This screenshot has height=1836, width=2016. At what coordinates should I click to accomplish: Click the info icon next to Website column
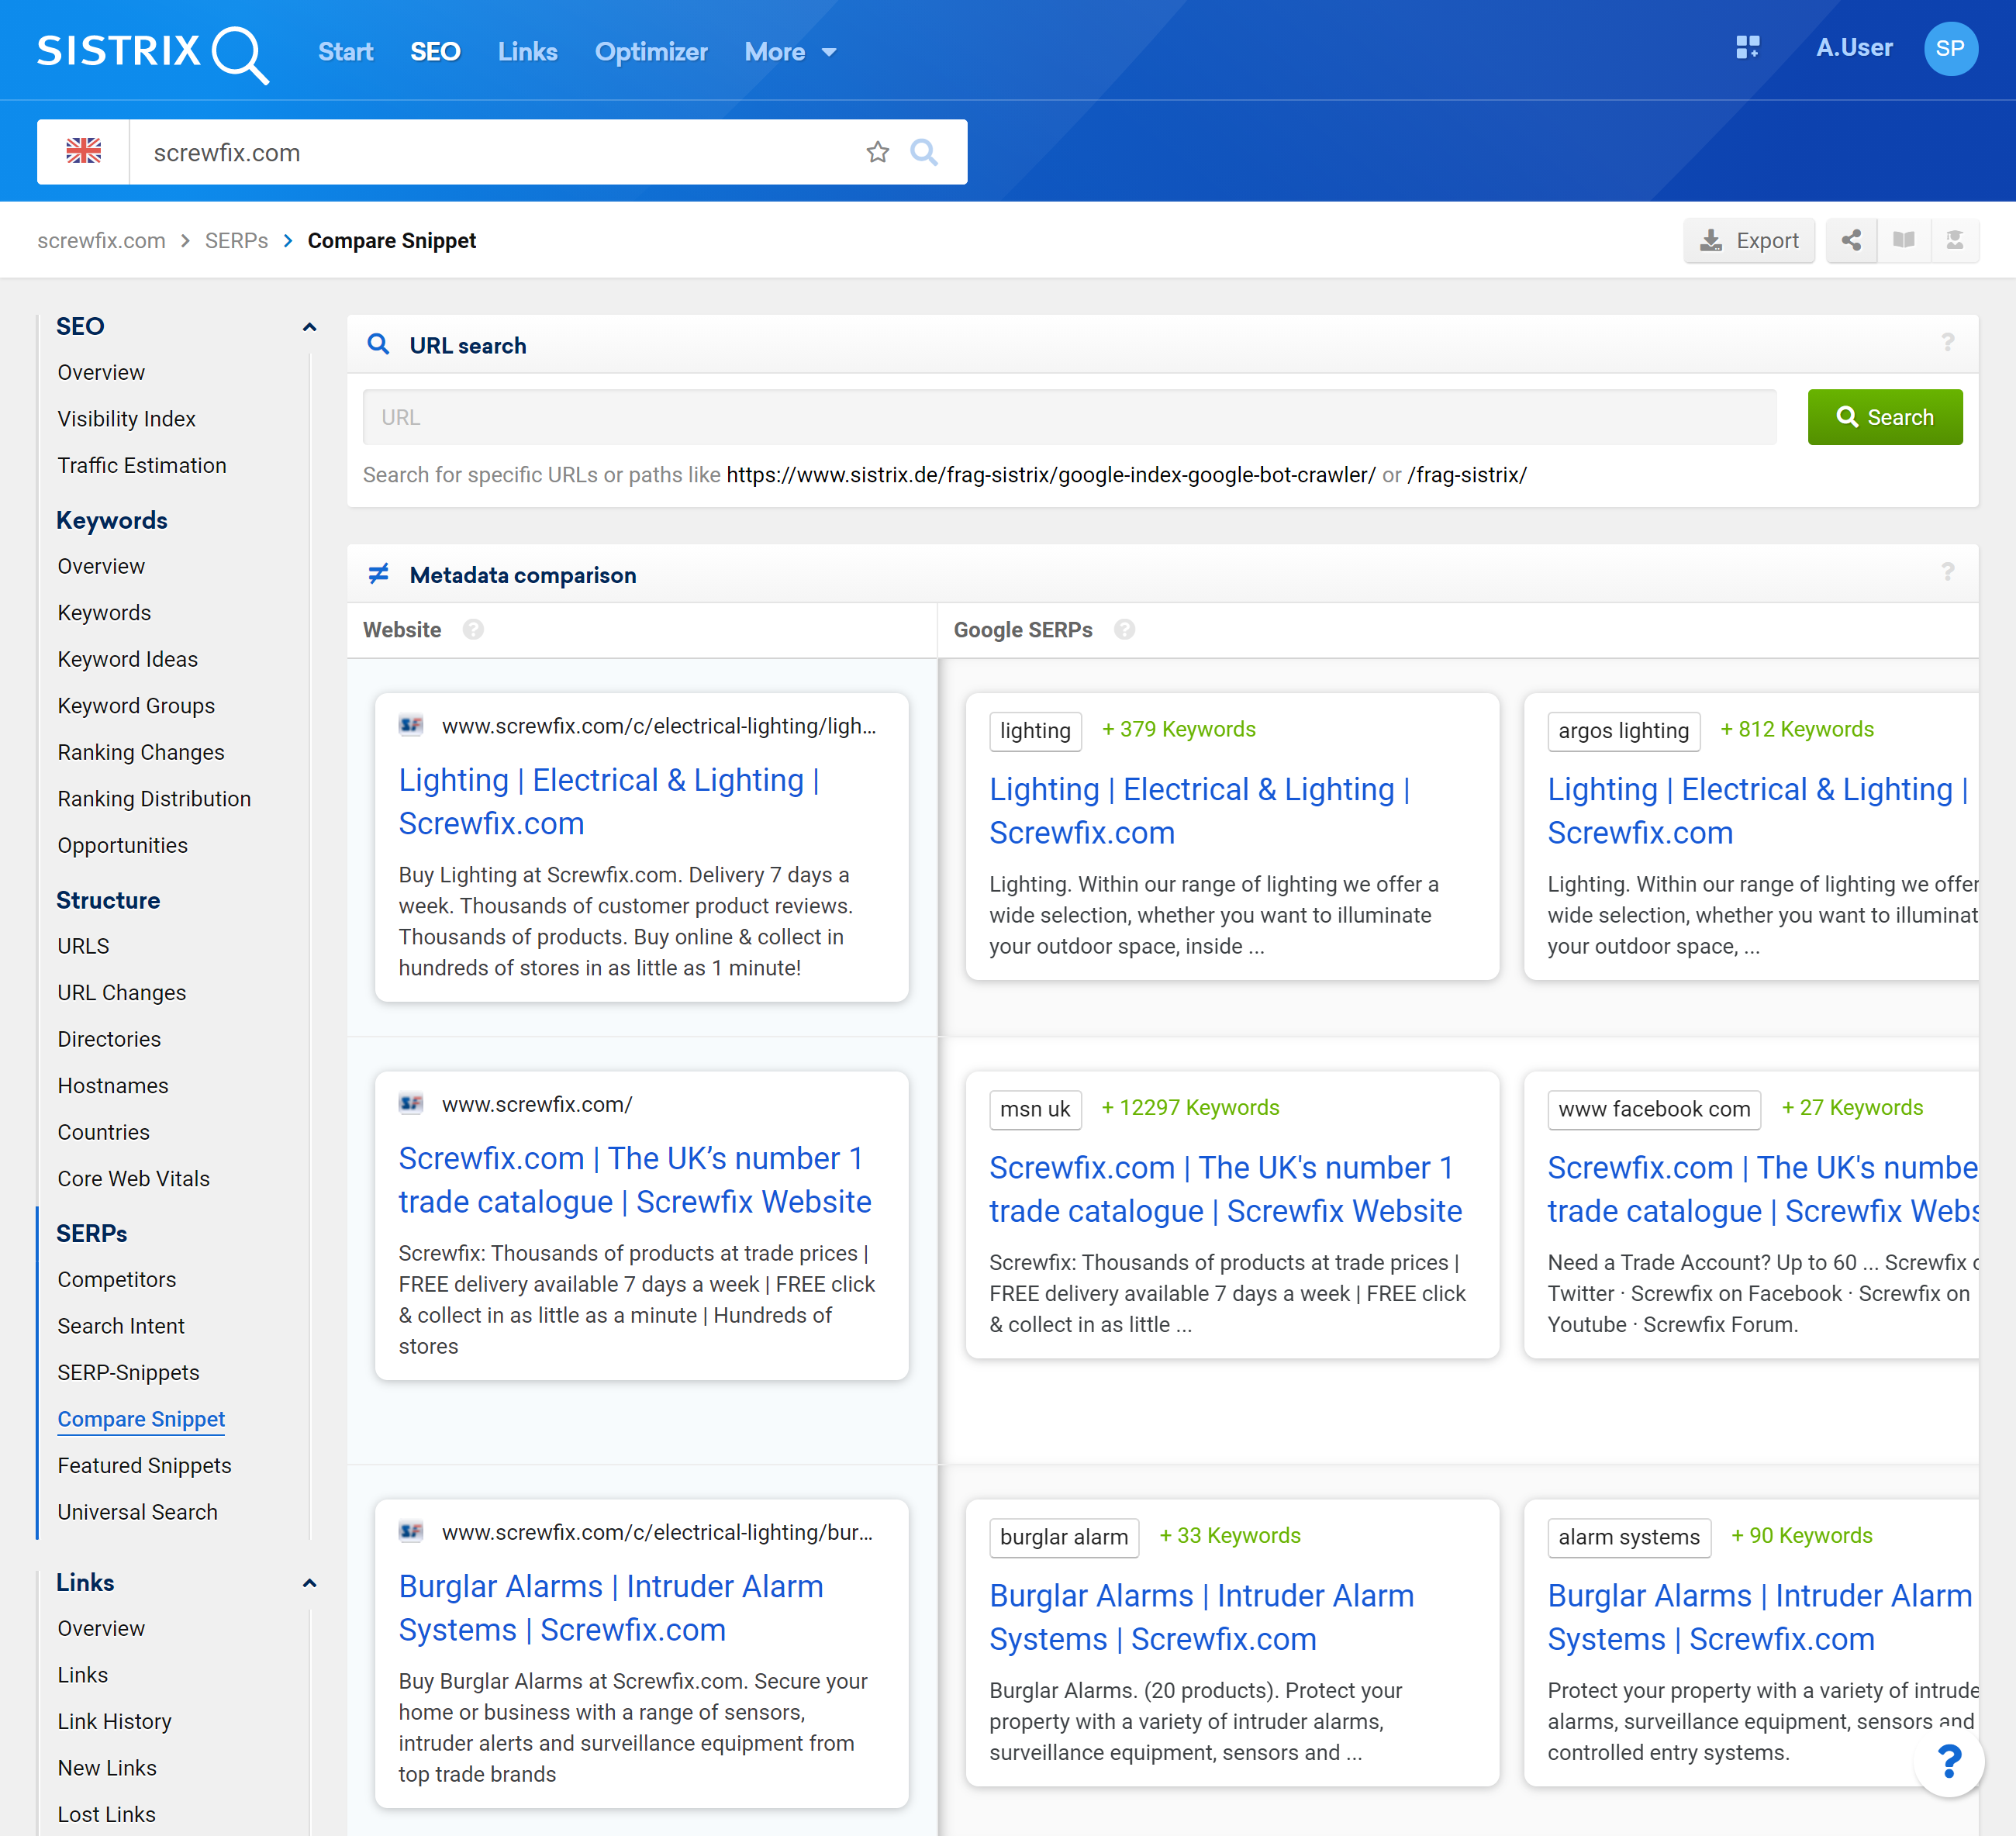click(473, 629)
